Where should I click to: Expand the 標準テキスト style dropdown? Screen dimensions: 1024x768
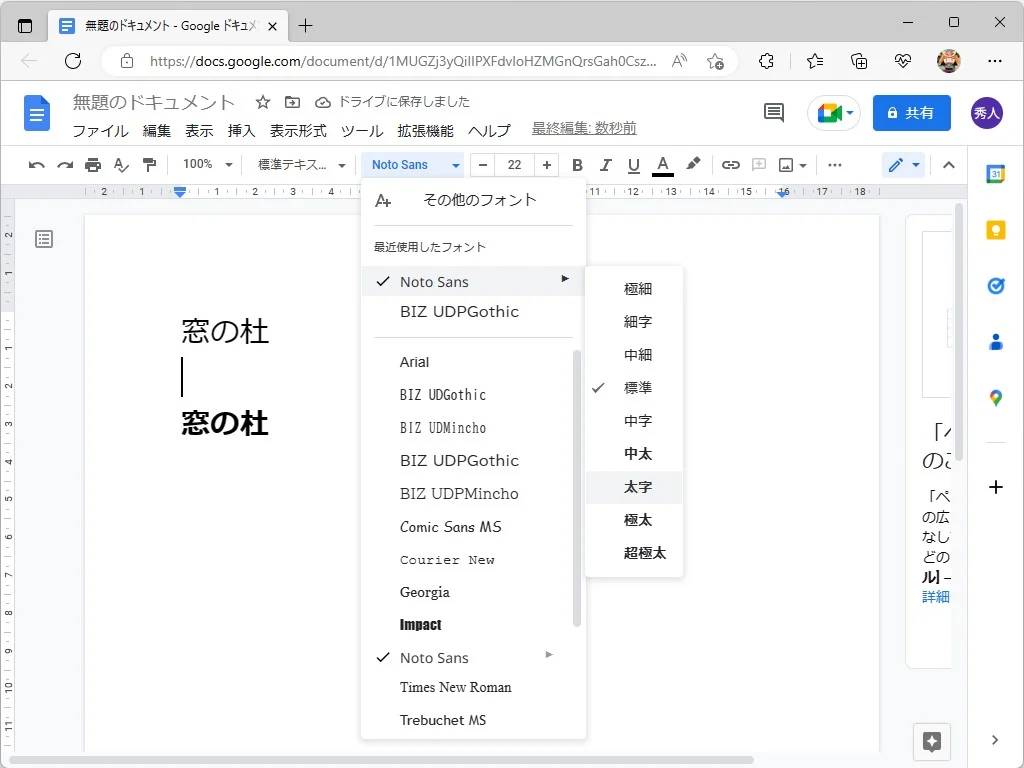coord(301,165)
